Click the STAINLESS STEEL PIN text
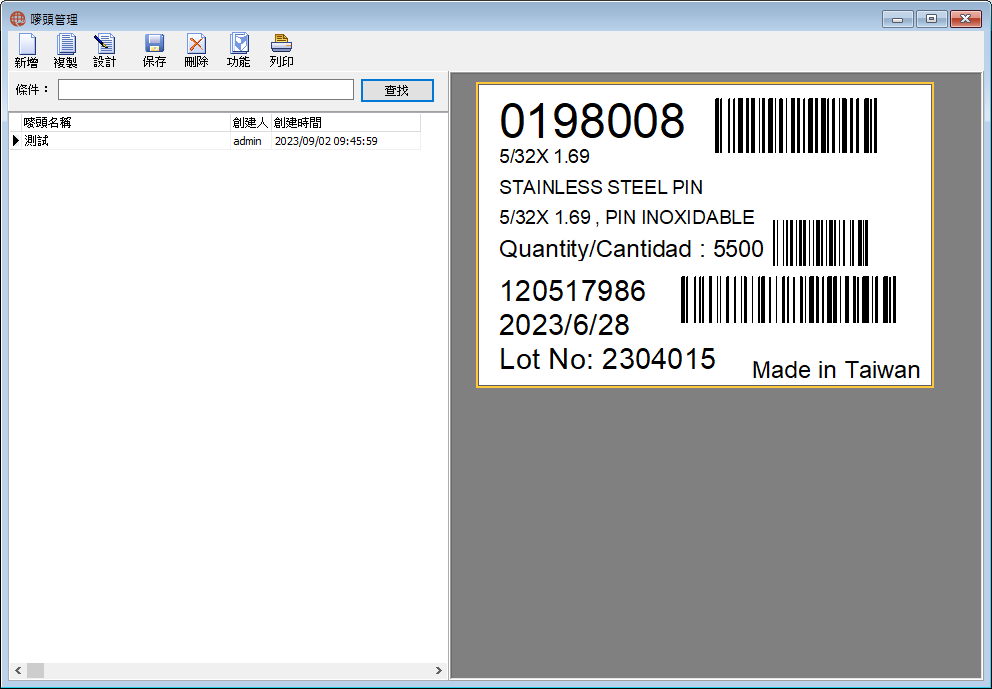This screenshot has width=992, height=689. (x=601, y=187)
